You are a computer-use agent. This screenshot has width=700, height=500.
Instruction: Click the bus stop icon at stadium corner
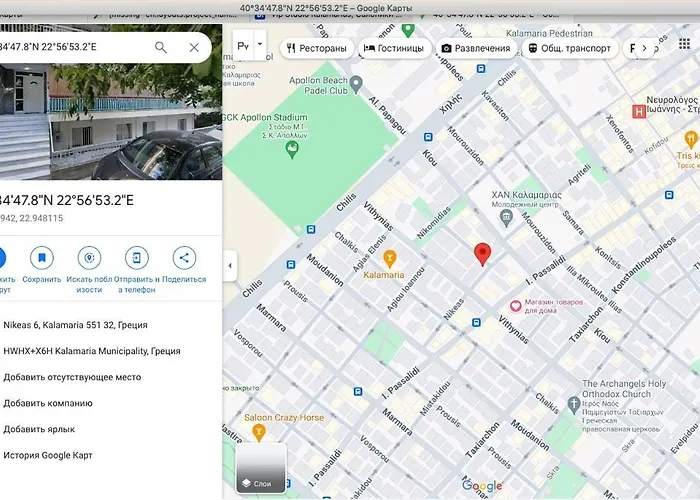(x=311, y=230)
